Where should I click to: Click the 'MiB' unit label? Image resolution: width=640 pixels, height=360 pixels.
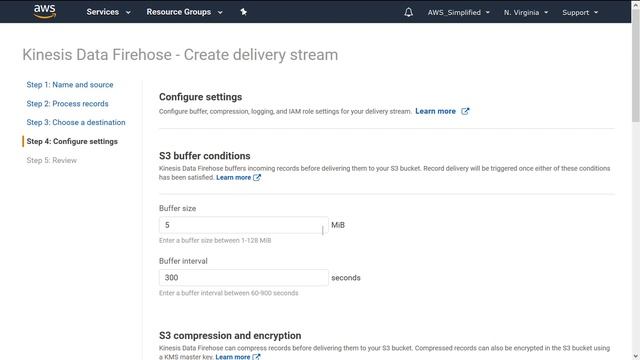point(338,225)
